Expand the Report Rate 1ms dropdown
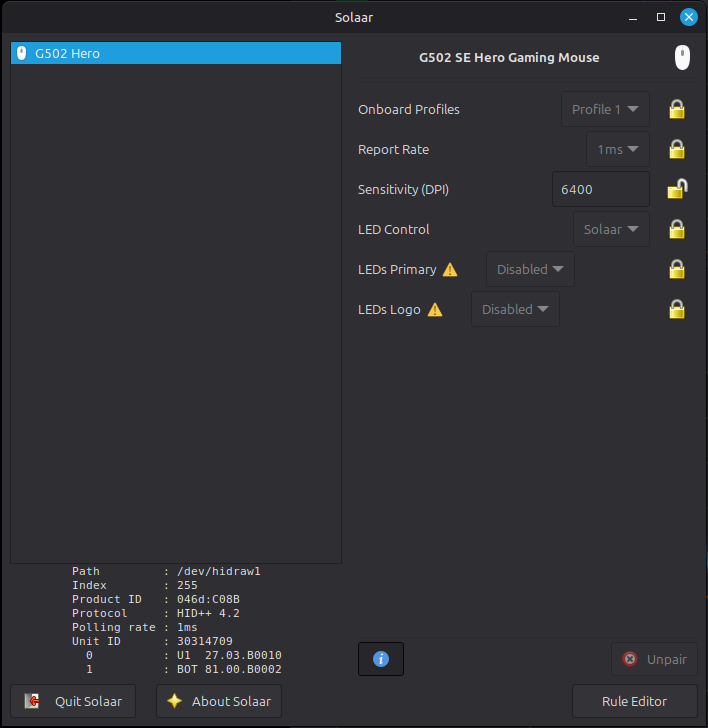Viewport: 708px width, 728px height. coord(617,149)
